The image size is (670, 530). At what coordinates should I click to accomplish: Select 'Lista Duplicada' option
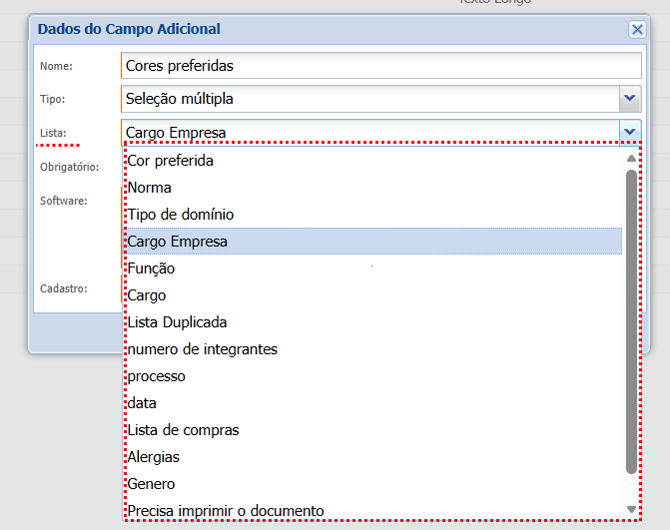(x=177, y=322)
